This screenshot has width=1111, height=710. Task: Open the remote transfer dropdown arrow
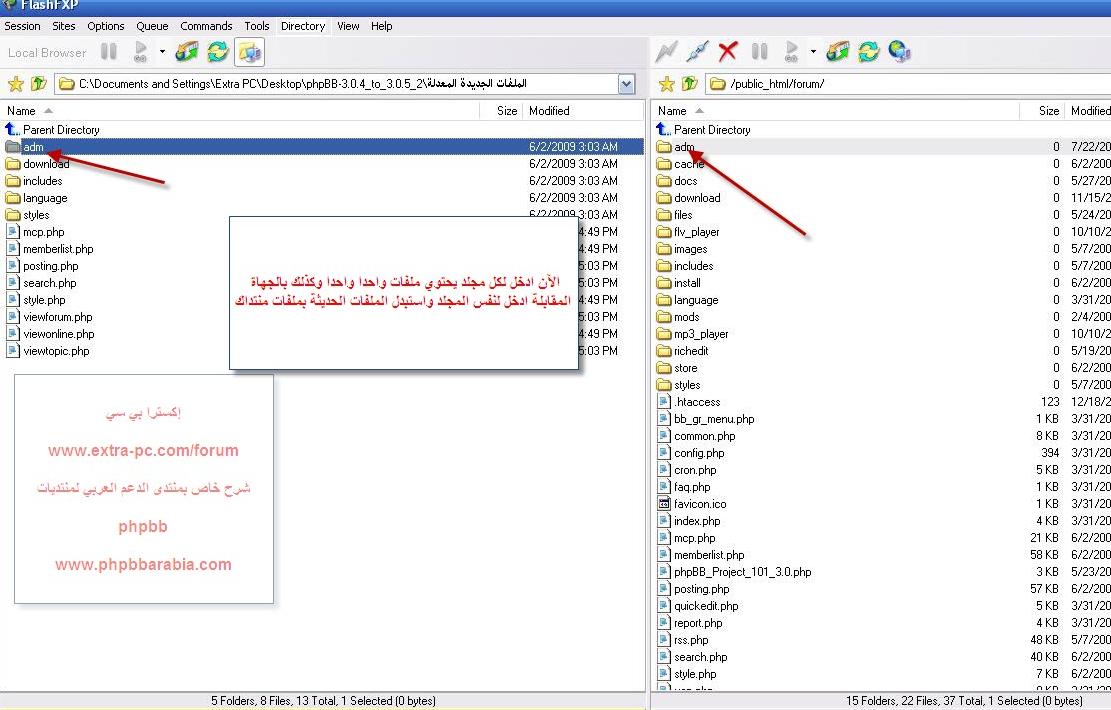pyautogui.click(x=813, y=52)
